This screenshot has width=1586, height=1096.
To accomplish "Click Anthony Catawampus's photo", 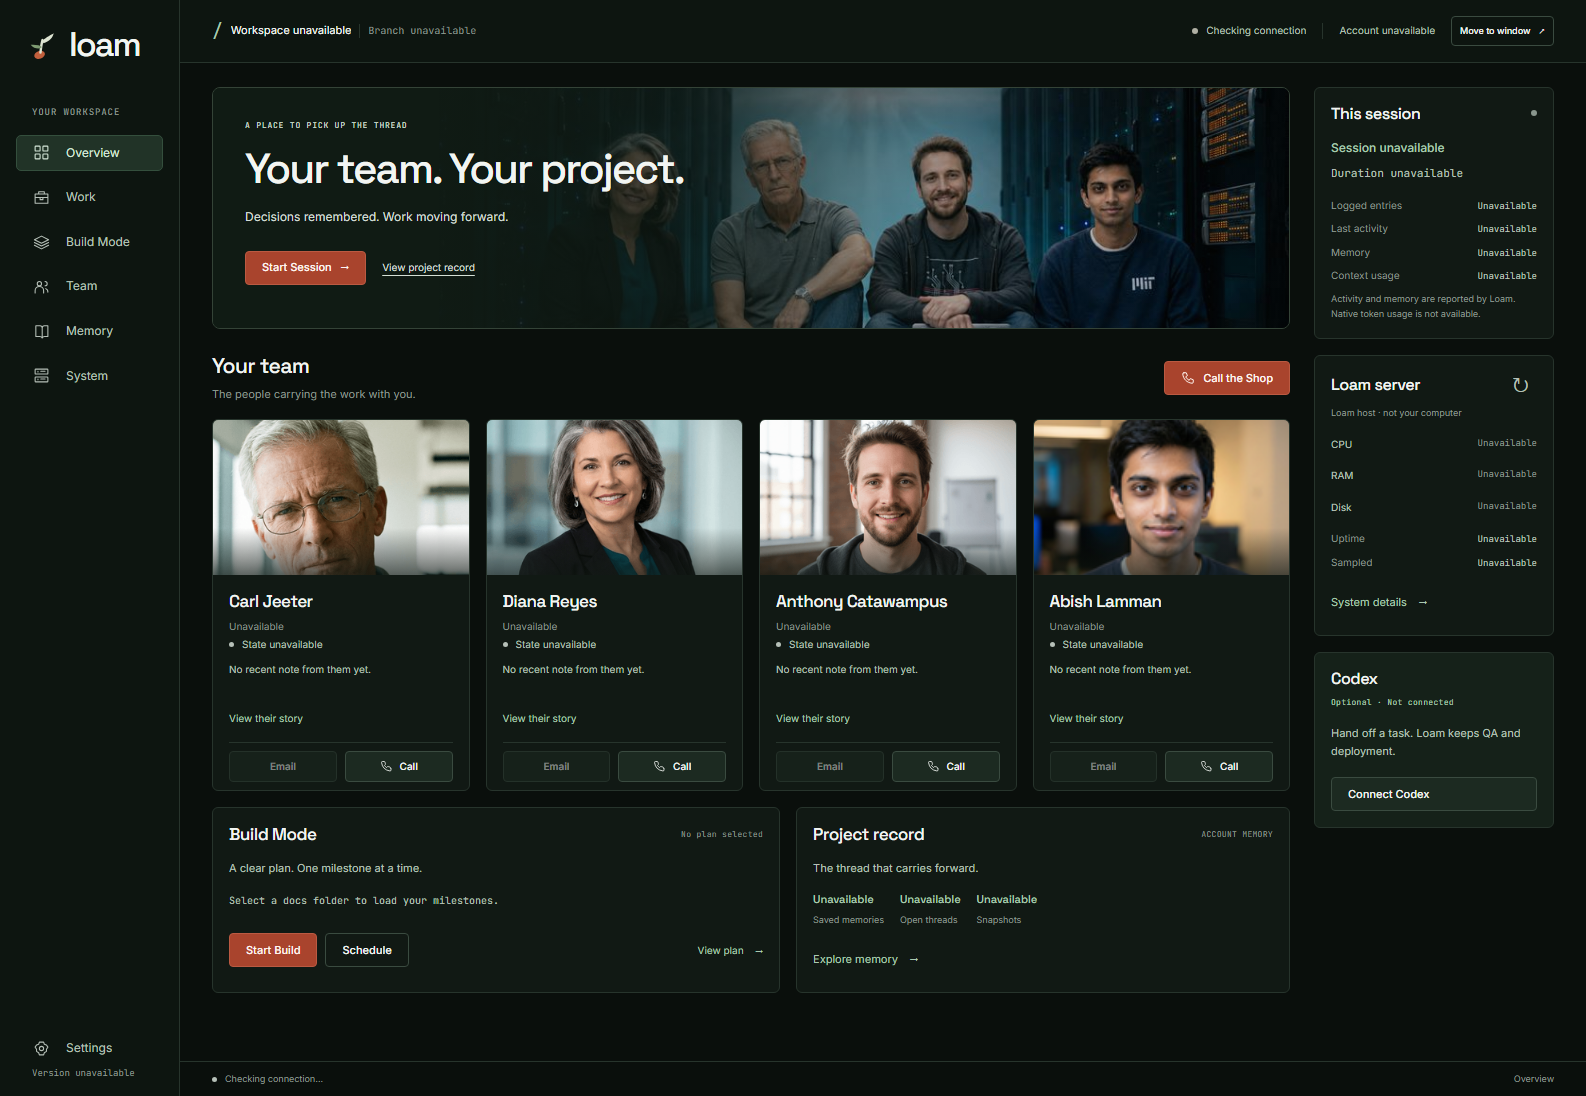I will (x=888, y=497).
